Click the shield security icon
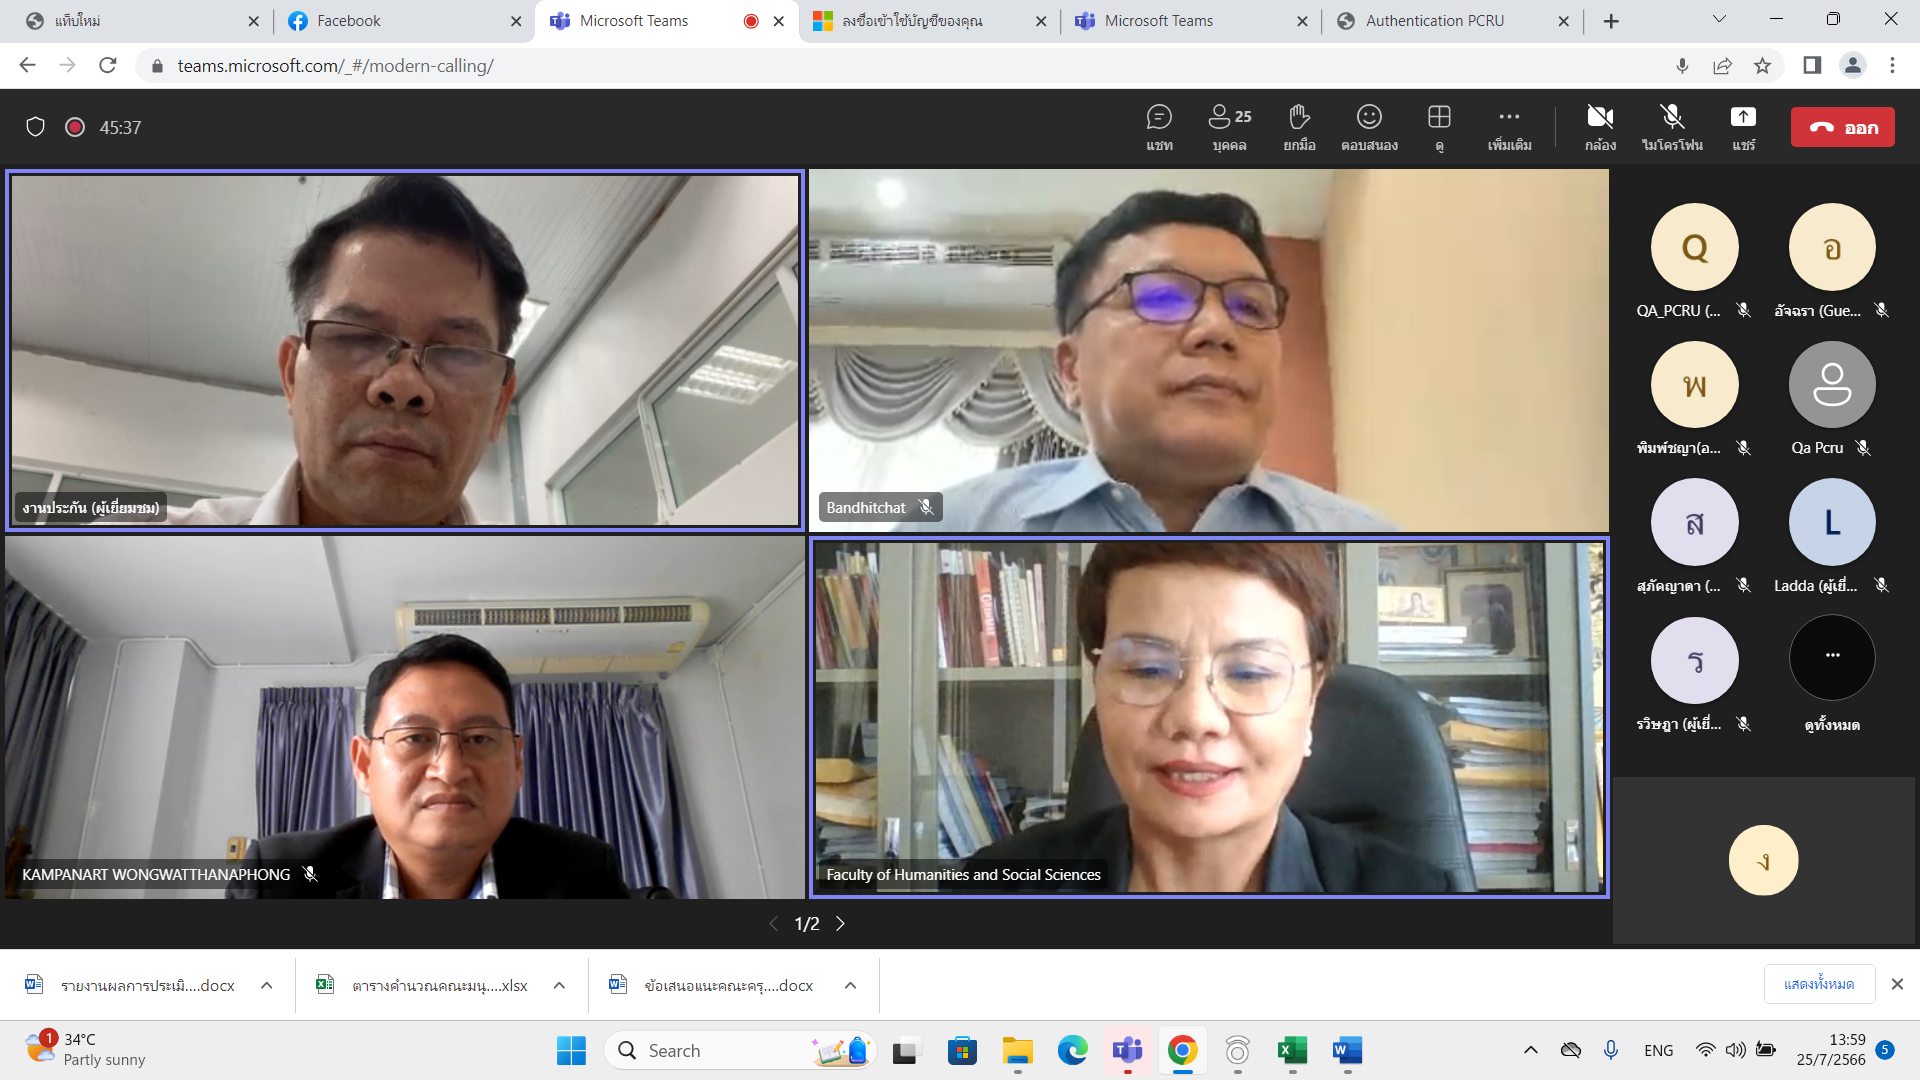 (x=35, y=127)
